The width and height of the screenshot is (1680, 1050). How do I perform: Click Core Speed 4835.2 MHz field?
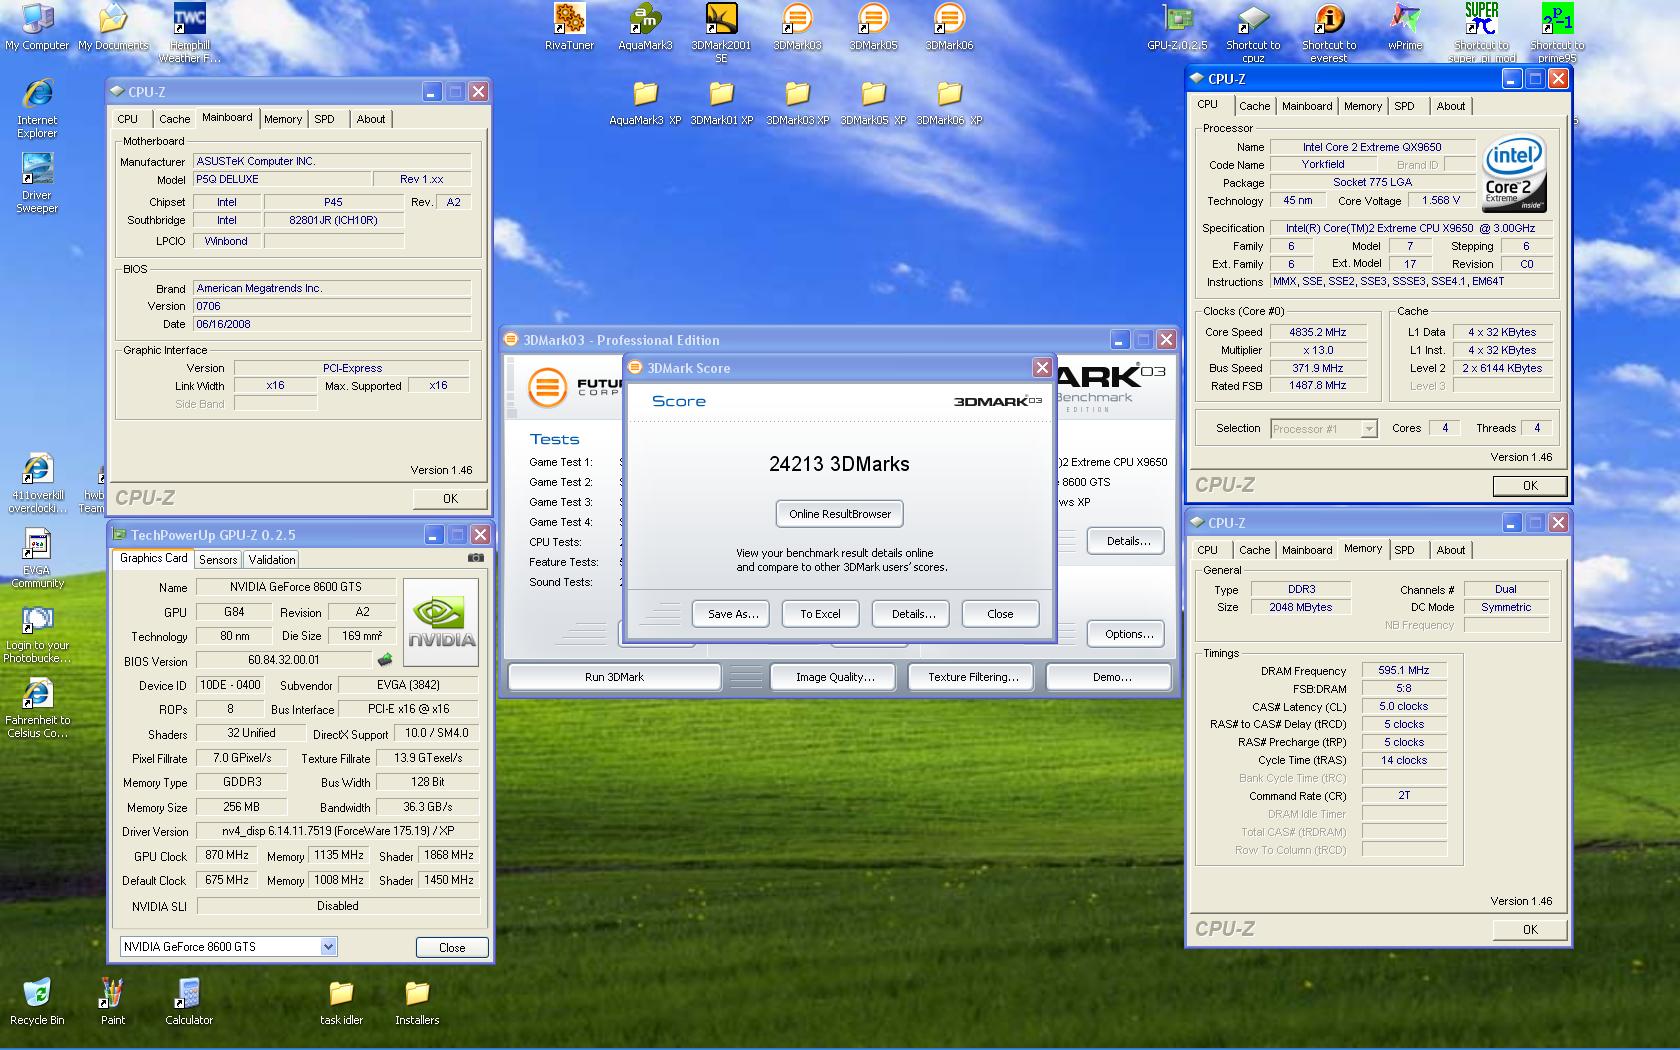click(1317, 332)
